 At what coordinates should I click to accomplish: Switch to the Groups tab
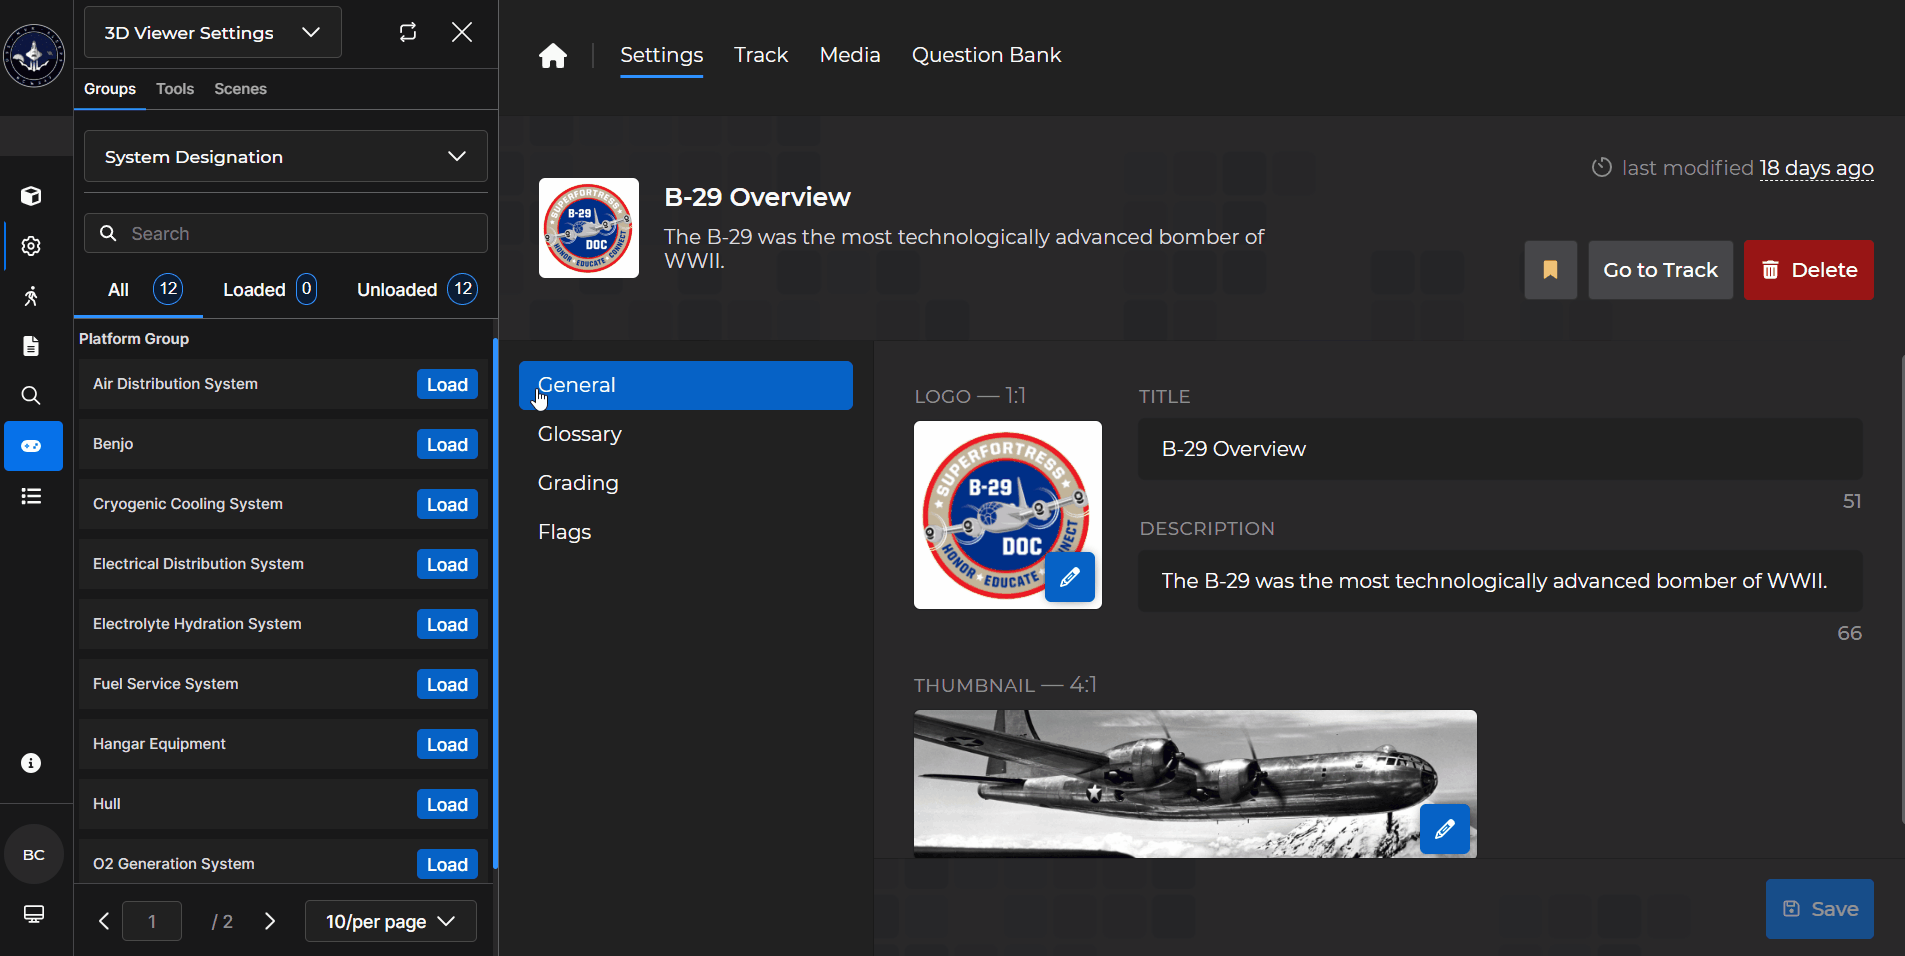click(110, 89)
